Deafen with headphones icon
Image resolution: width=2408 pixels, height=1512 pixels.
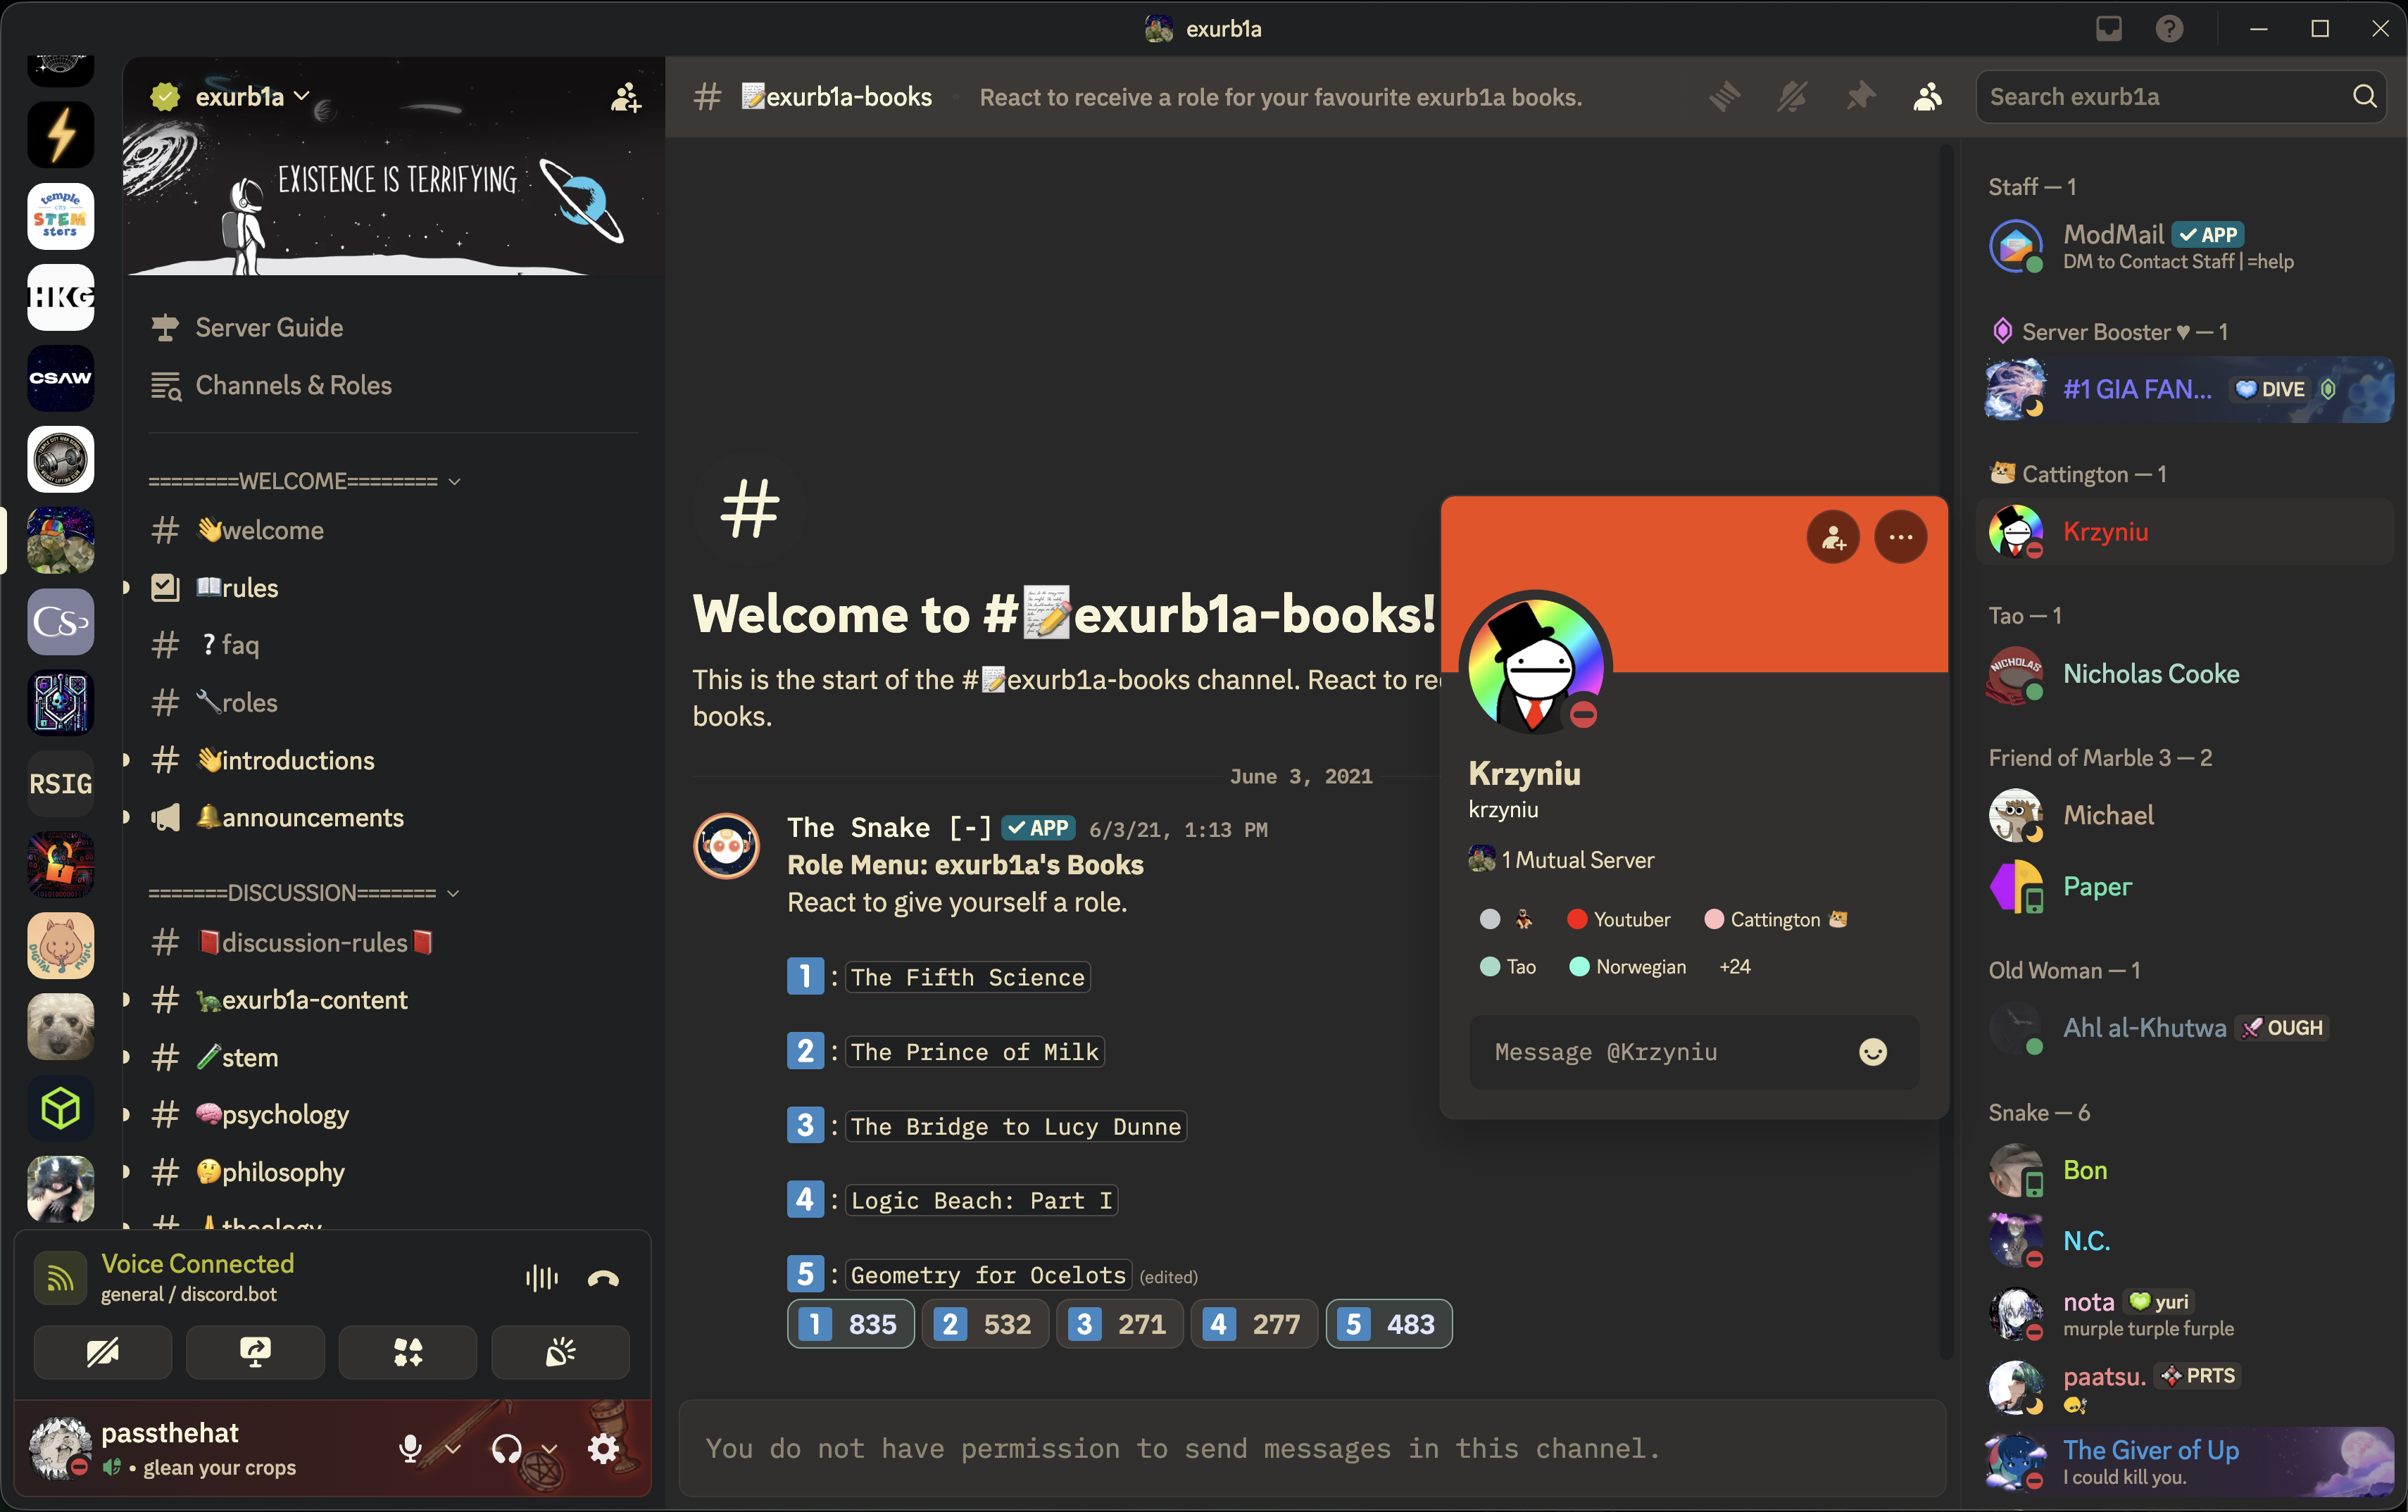point(507,1448)
